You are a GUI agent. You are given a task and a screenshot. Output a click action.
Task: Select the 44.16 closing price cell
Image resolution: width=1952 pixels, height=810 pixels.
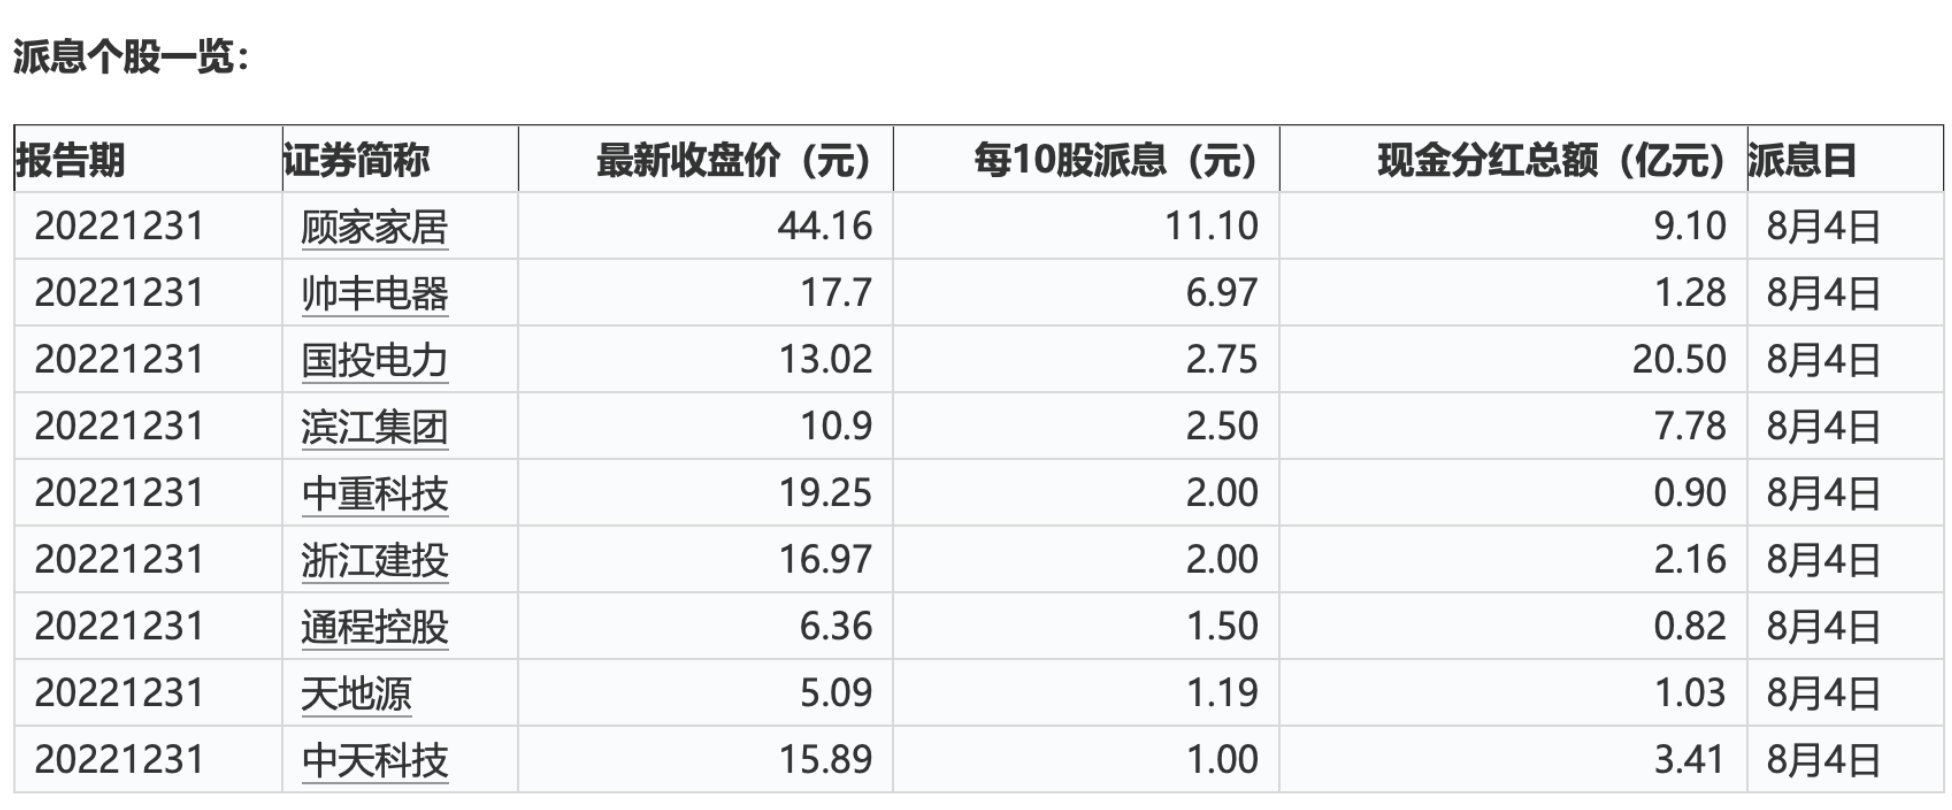[706, 226]
